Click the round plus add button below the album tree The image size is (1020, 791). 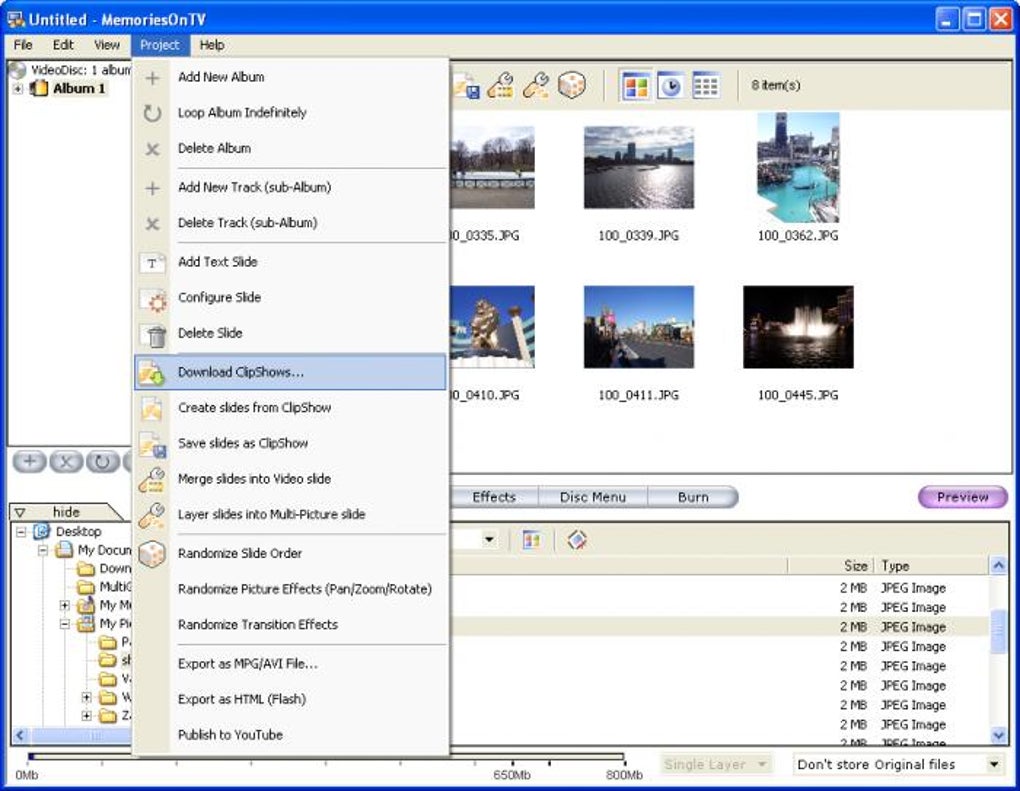[x=29, y=462]
